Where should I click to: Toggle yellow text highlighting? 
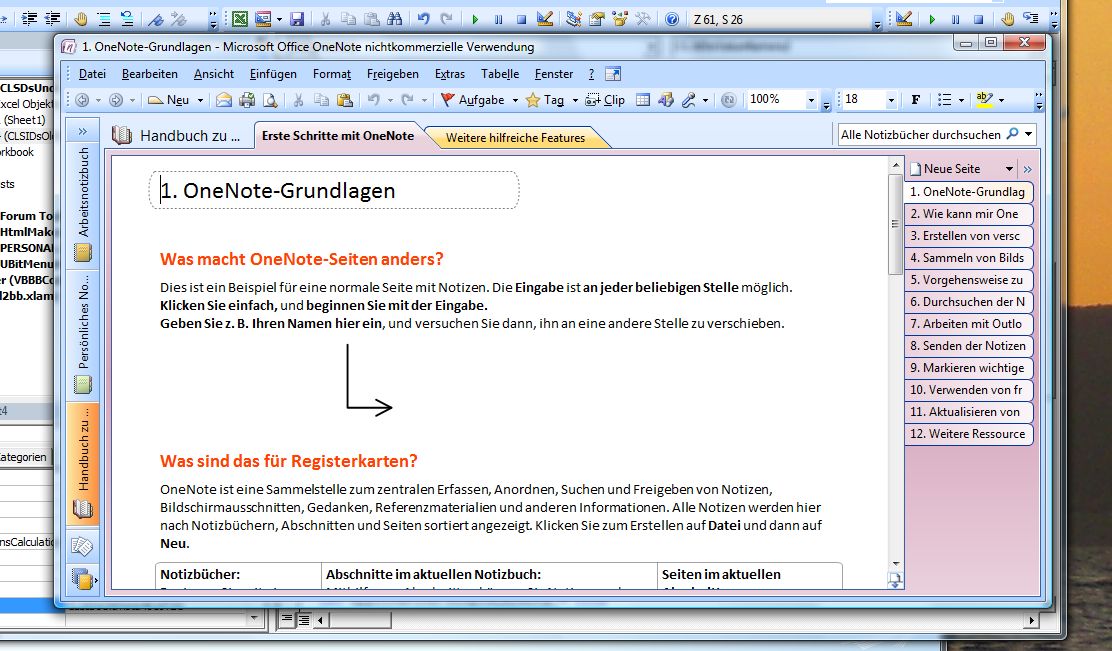coord(984,100)
